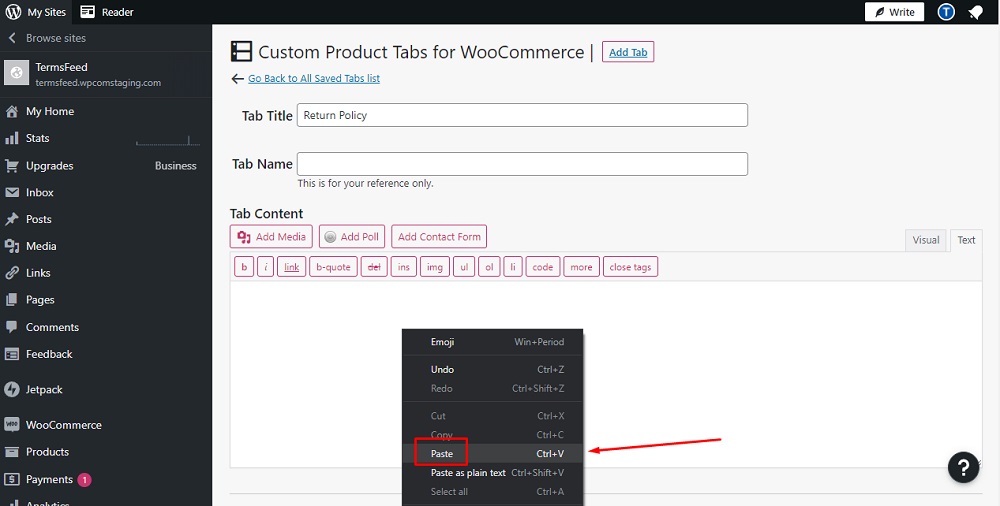Open the user profile avatar
1000x506 pixels.
pos(946,12)
